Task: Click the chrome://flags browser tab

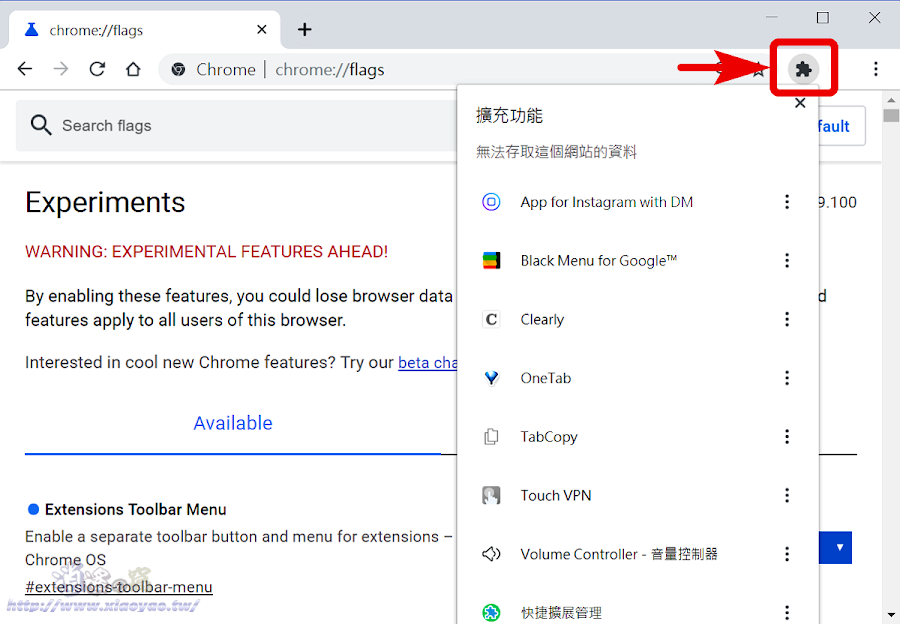Action: (145, 29)
